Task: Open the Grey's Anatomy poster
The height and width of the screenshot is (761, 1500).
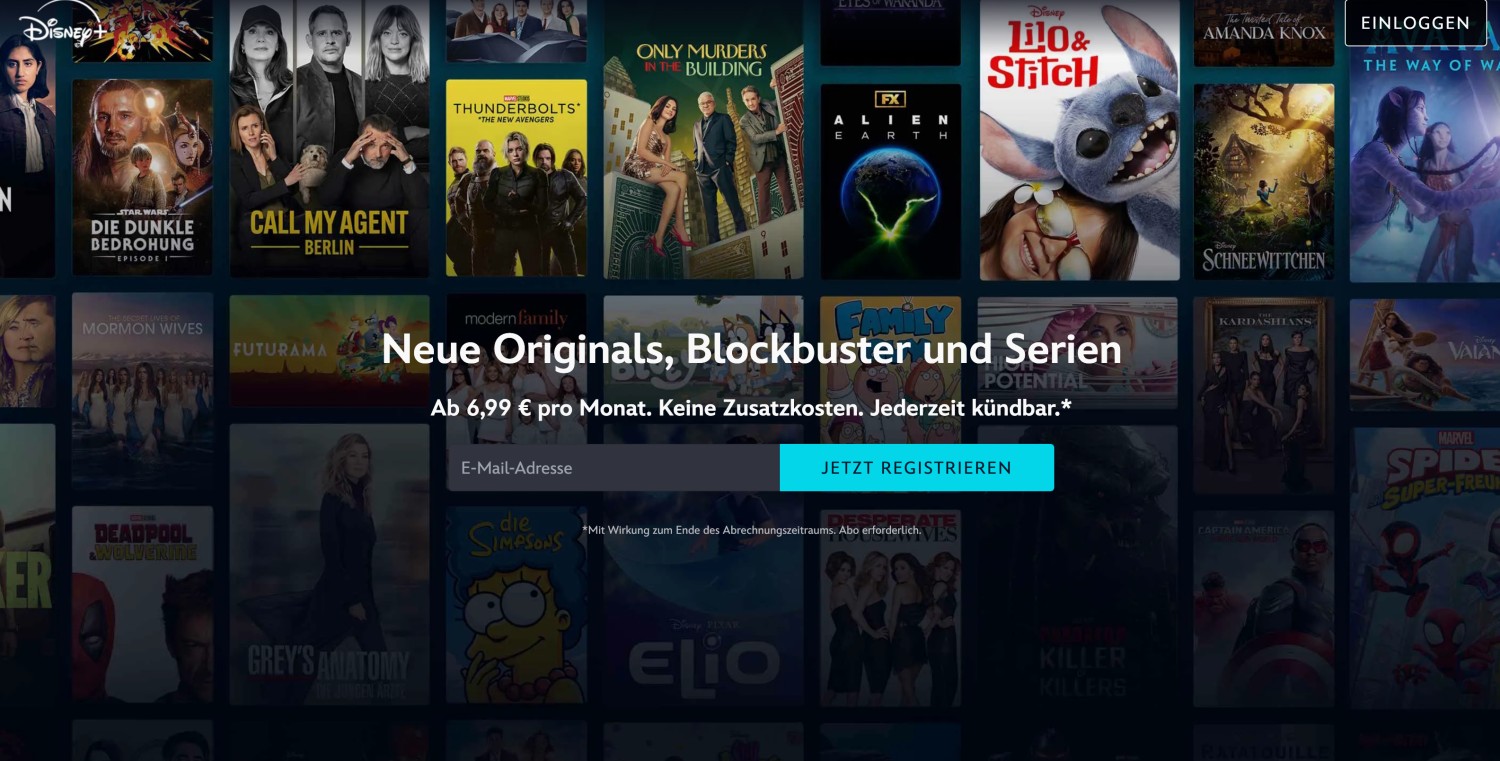Action: click(329, 564)
